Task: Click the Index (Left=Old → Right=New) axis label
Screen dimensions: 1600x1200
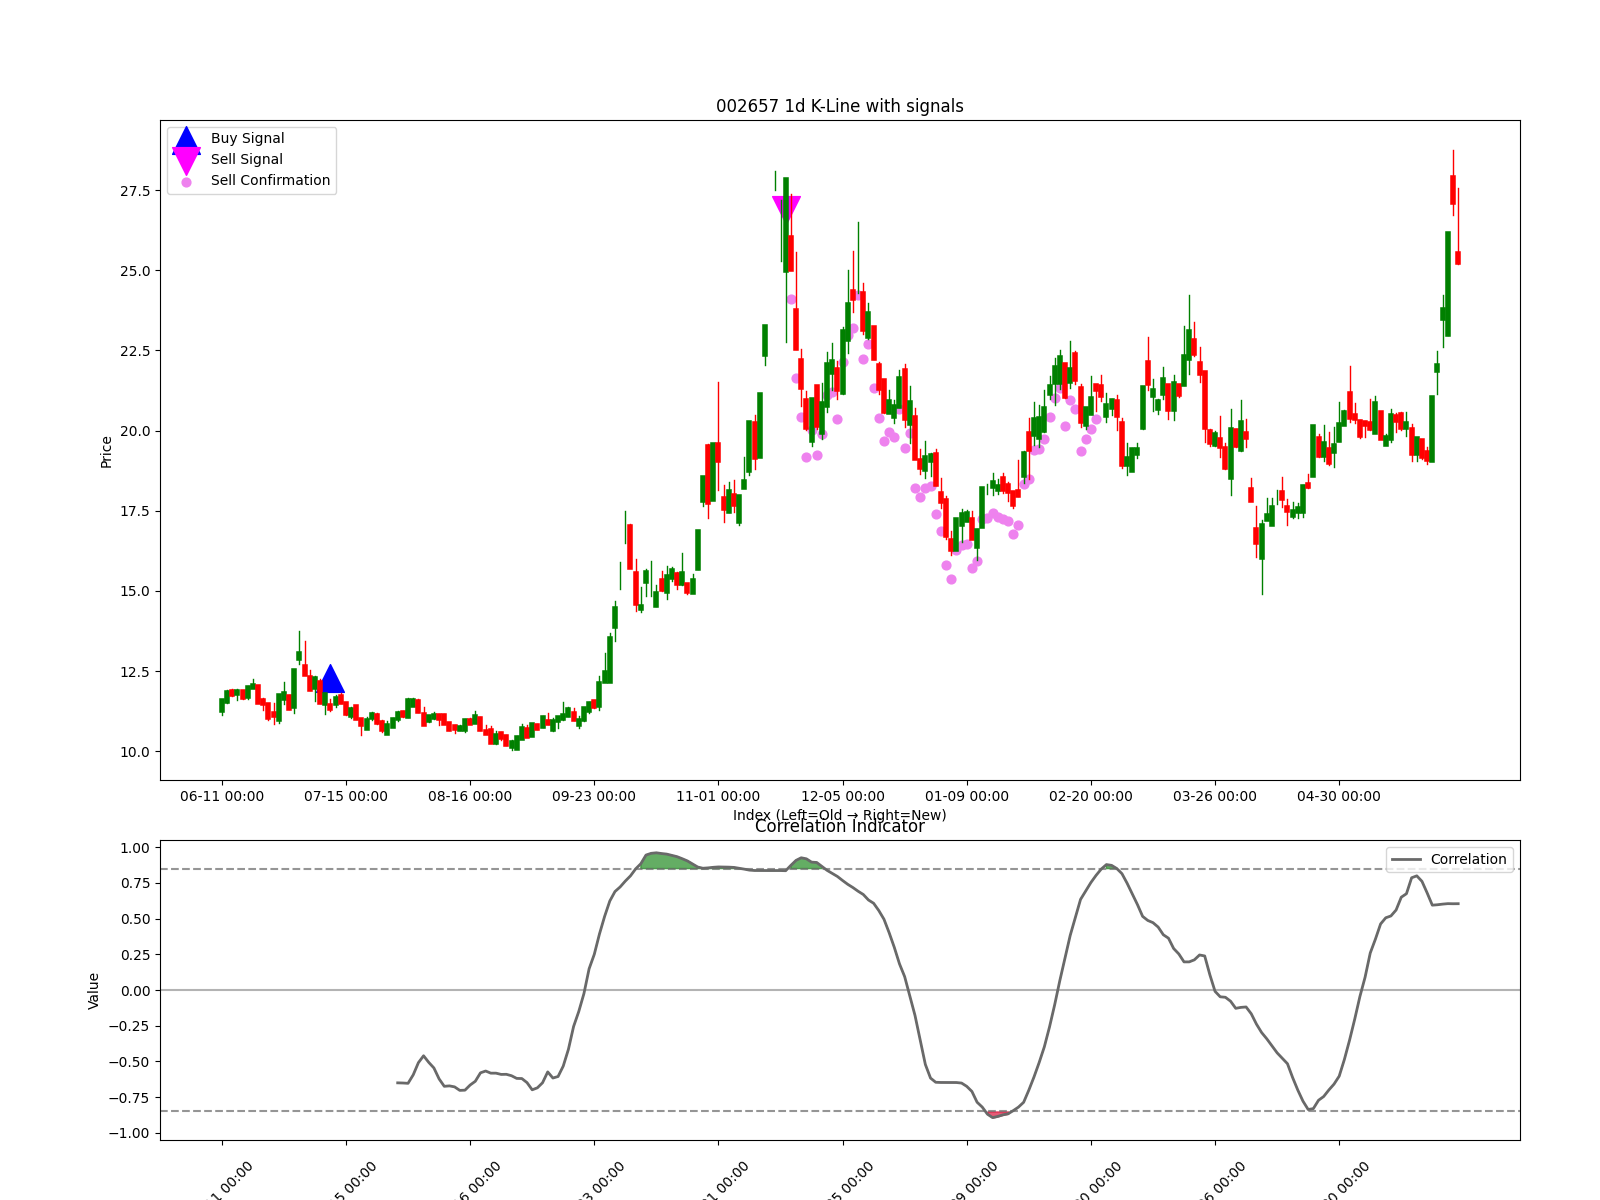Action: 840,815
